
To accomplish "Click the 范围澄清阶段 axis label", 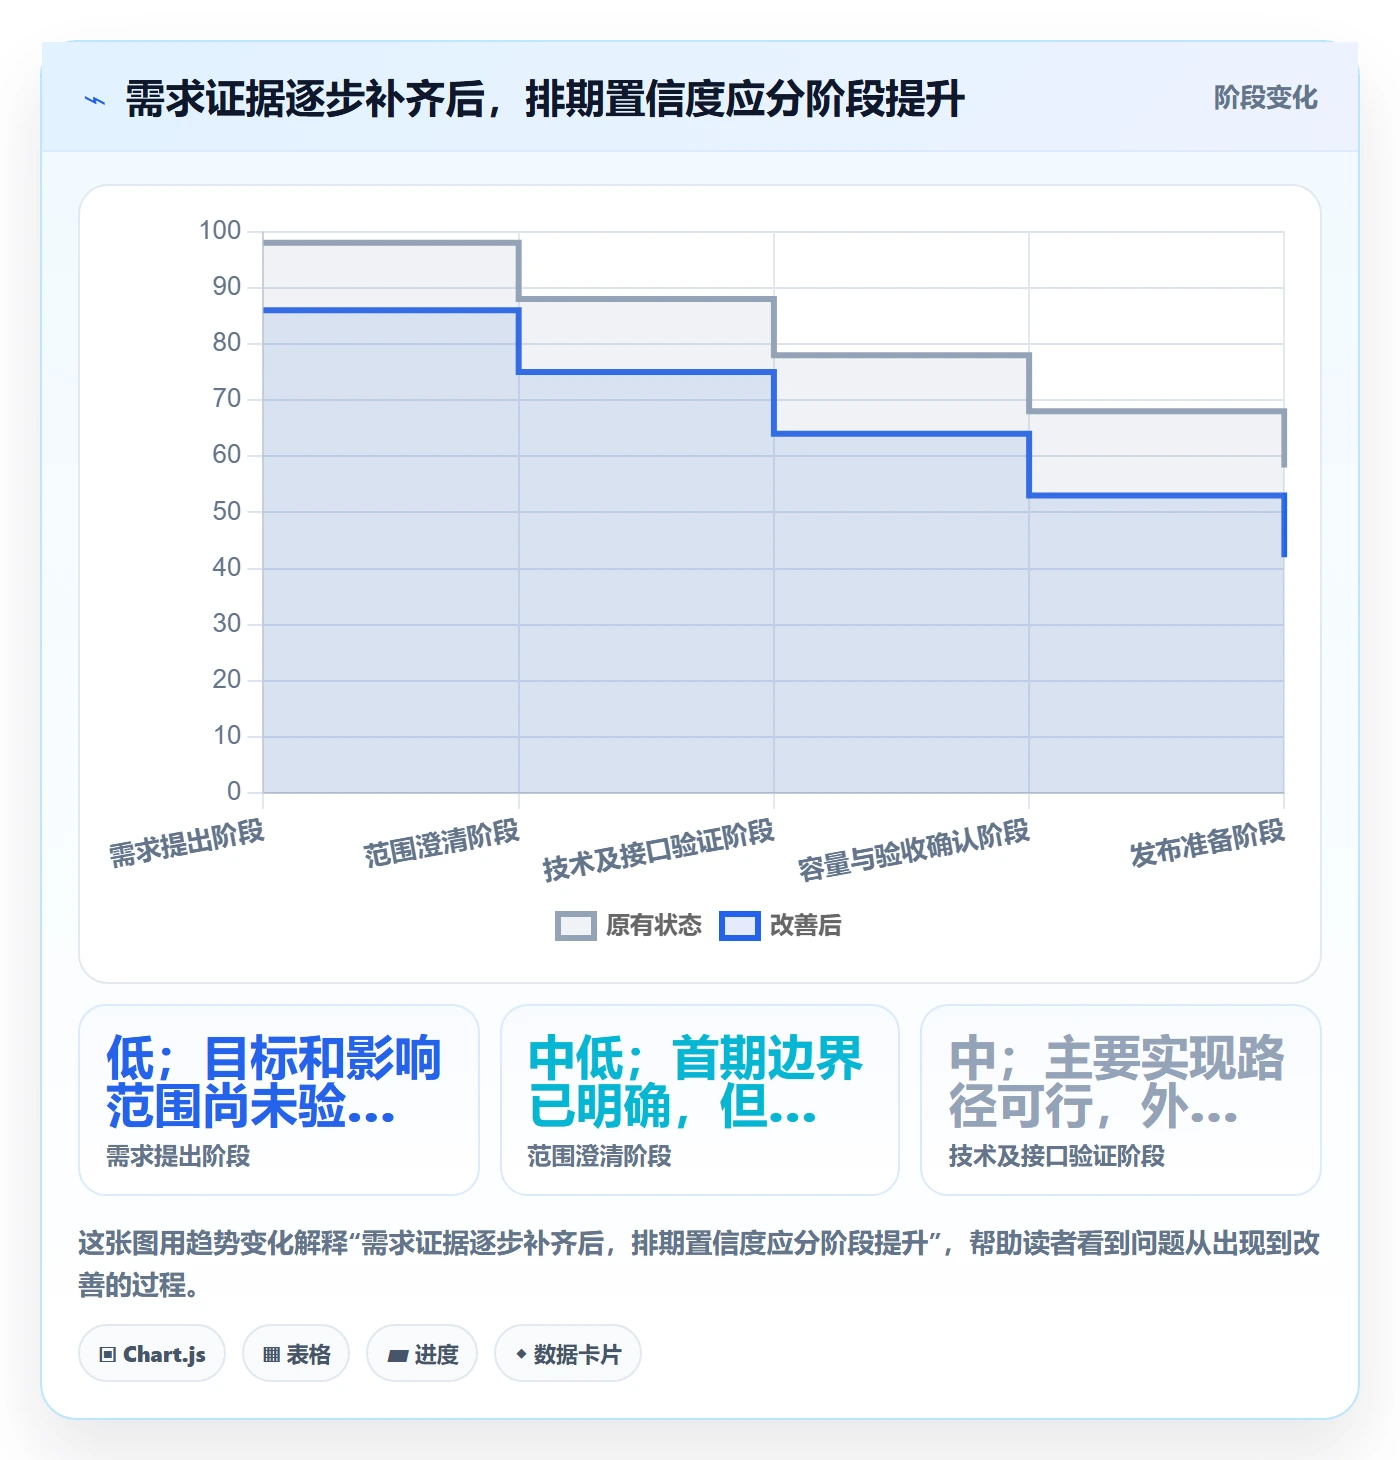I will click(x=442, y=844).
